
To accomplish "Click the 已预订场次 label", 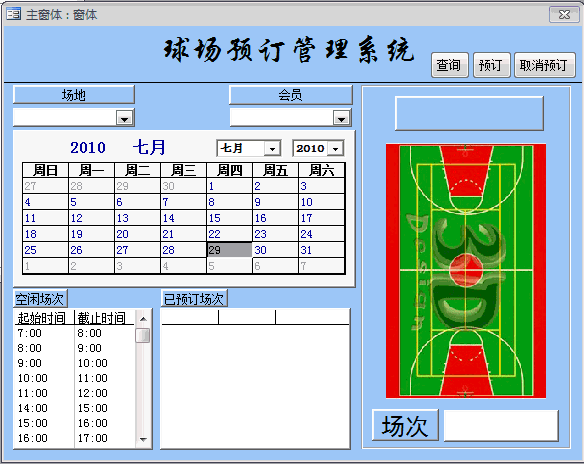I will pyautogui.click(x=194, y=299).
